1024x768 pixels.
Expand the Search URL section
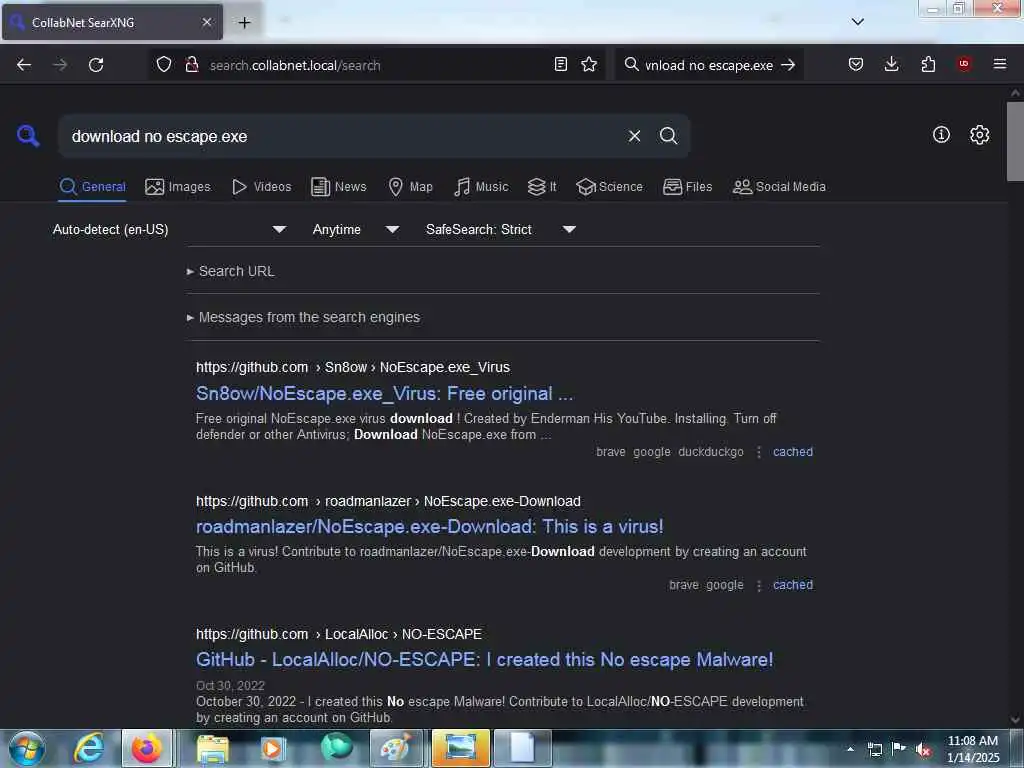pos(231,271)
